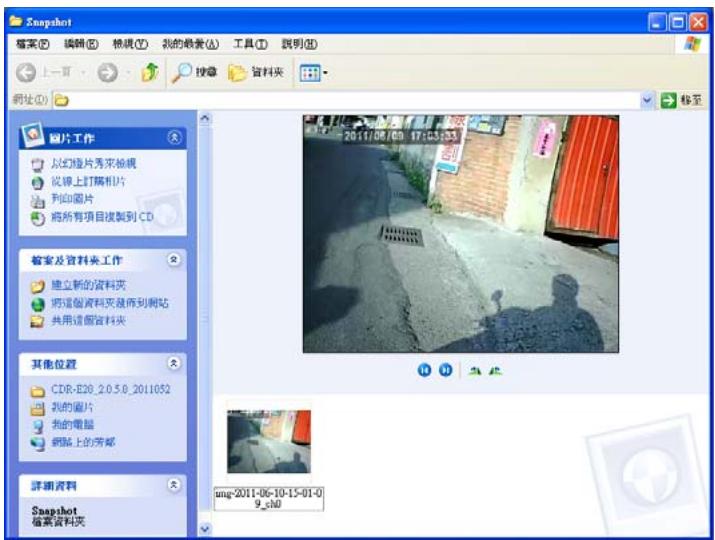Collapse the 其他位置 other places panel
This screenshot has width=715, height=540.
click(x=174, y=363)
